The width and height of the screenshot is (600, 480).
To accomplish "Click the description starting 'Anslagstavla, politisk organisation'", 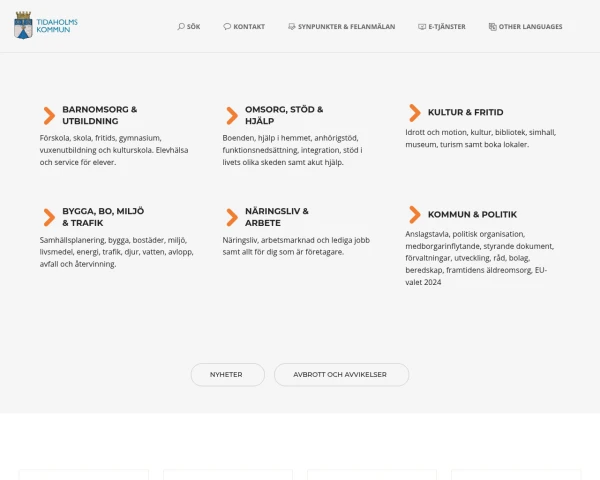I will [479, 258].
